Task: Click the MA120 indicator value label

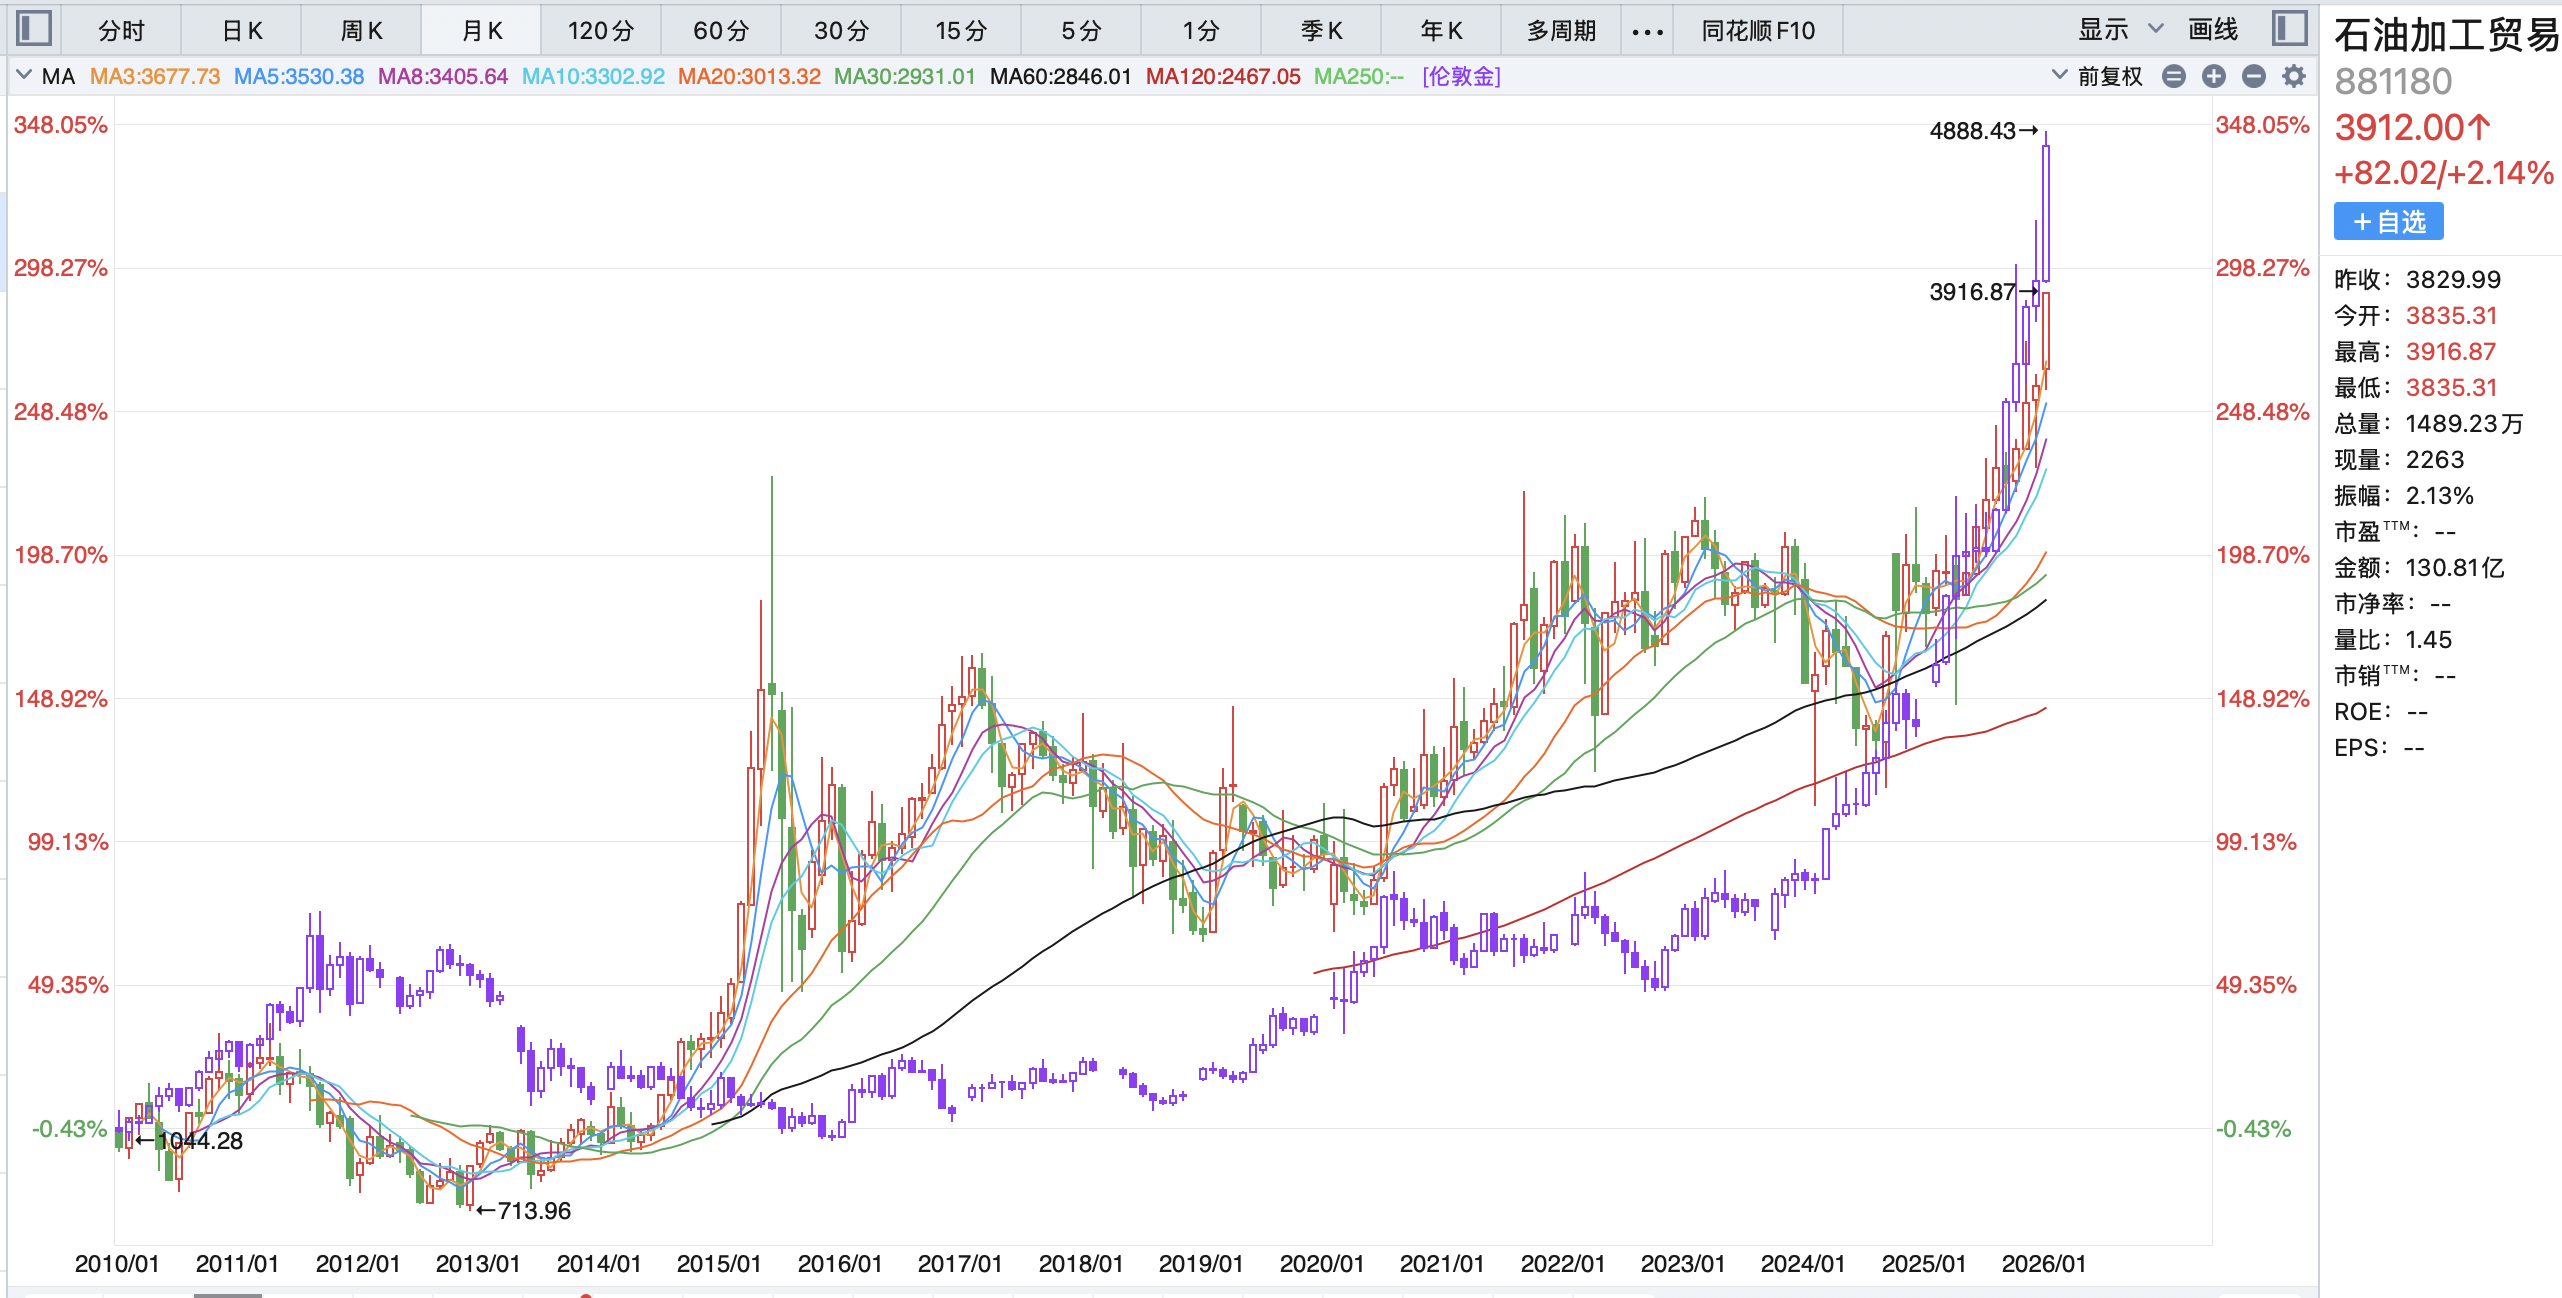Action: [x=1222, y=76]
